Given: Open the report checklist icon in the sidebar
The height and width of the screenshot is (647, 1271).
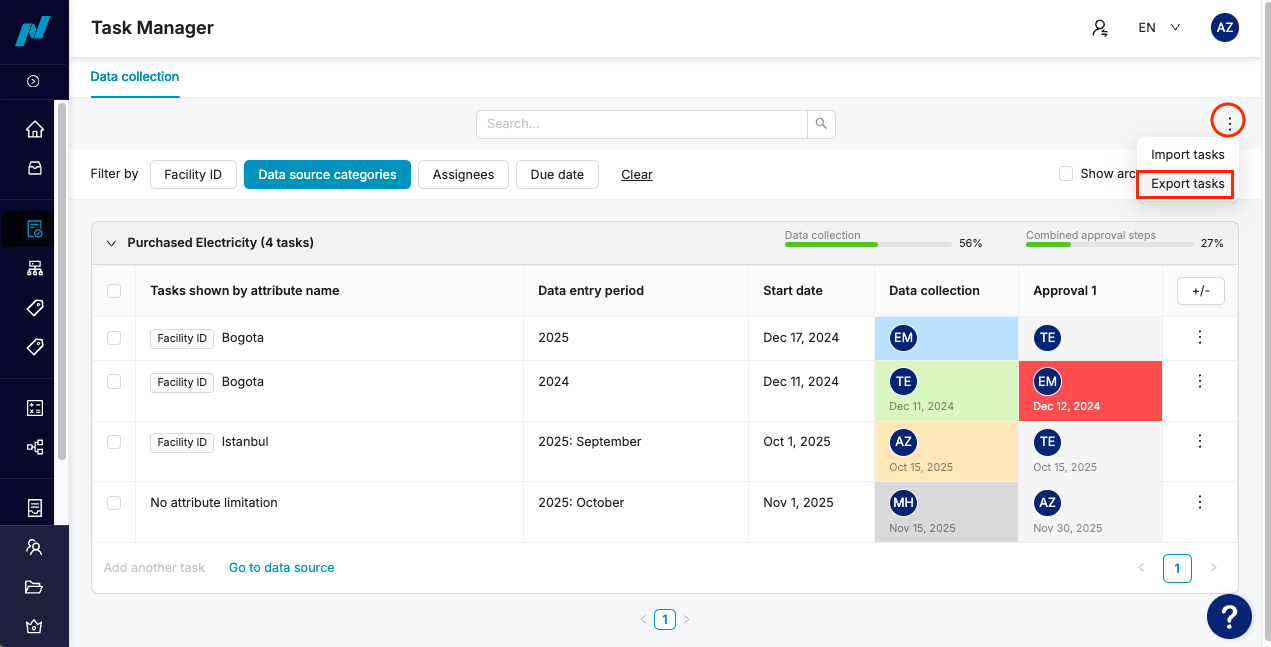Looking at the screenshot, I should (x=35, y=508).
